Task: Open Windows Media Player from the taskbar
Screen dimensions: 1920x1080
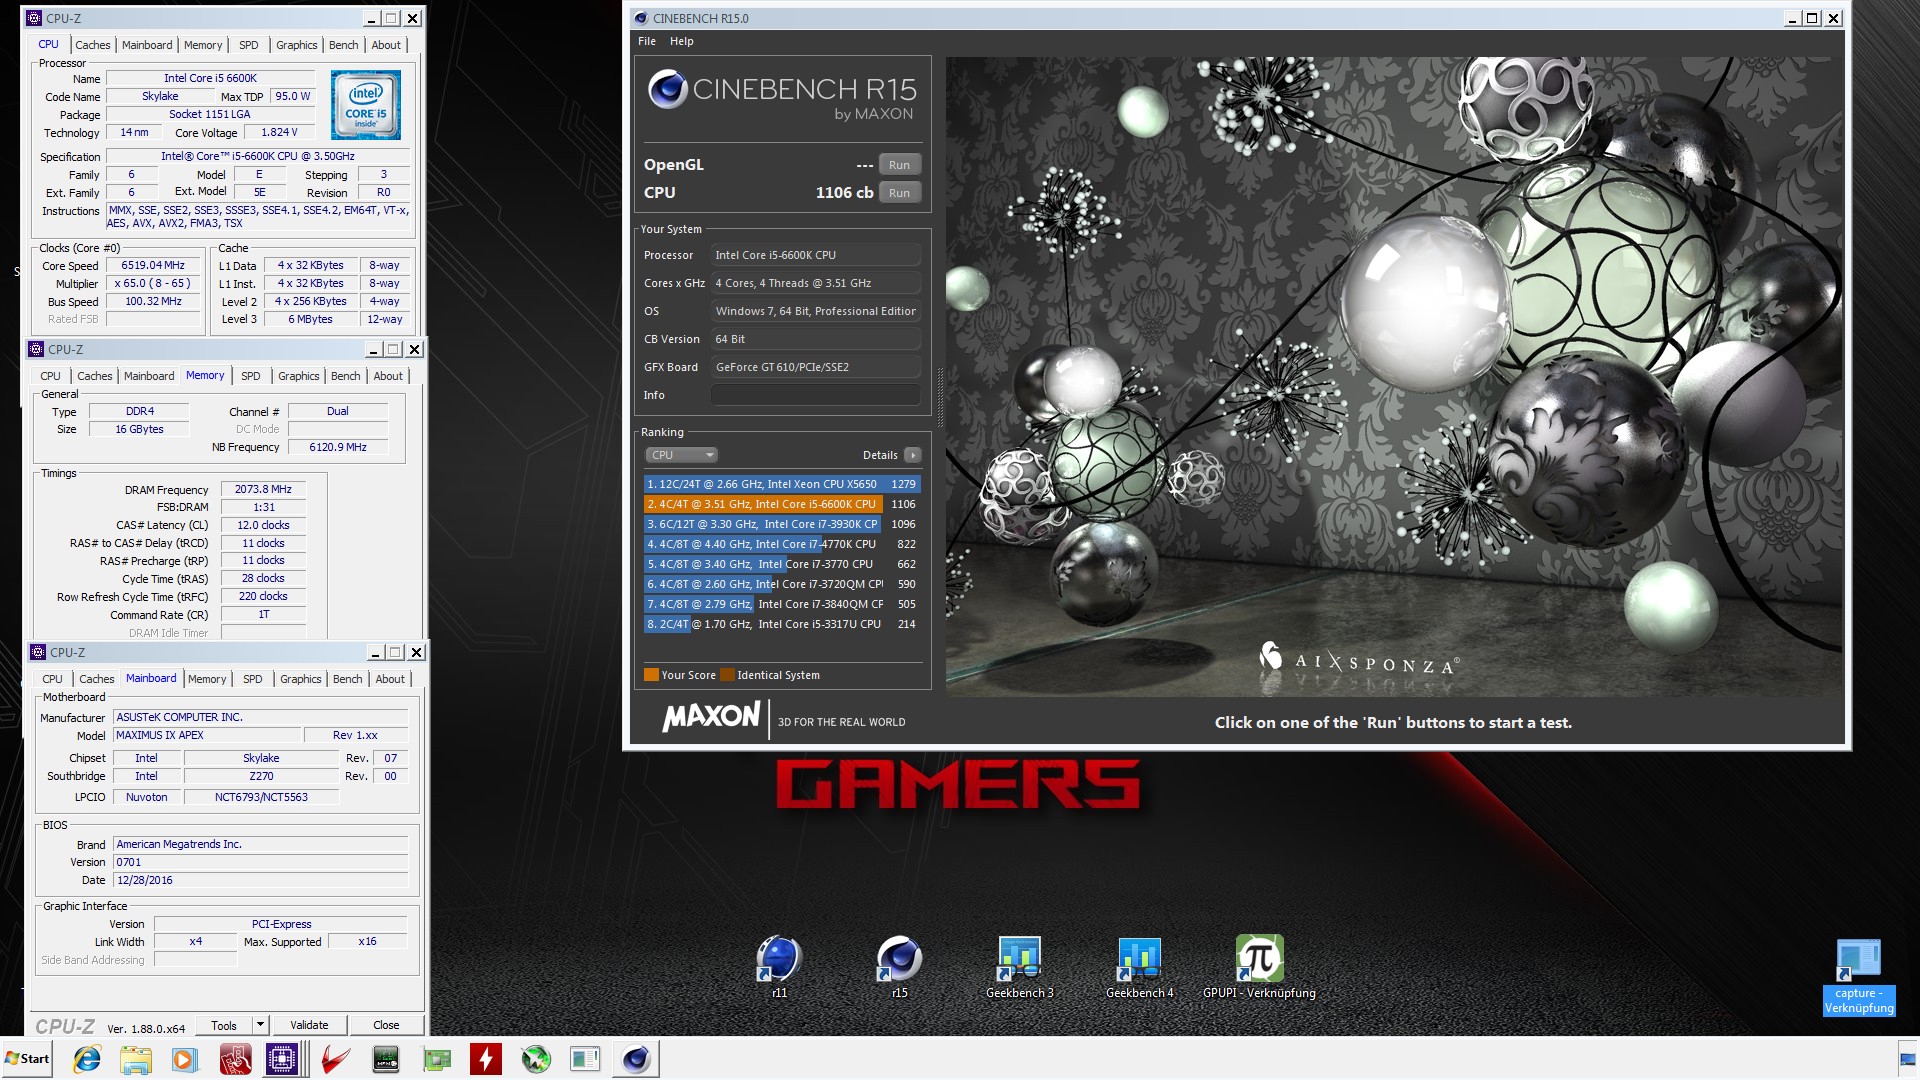Action: pyautogui.click(x=185, y=1059)
